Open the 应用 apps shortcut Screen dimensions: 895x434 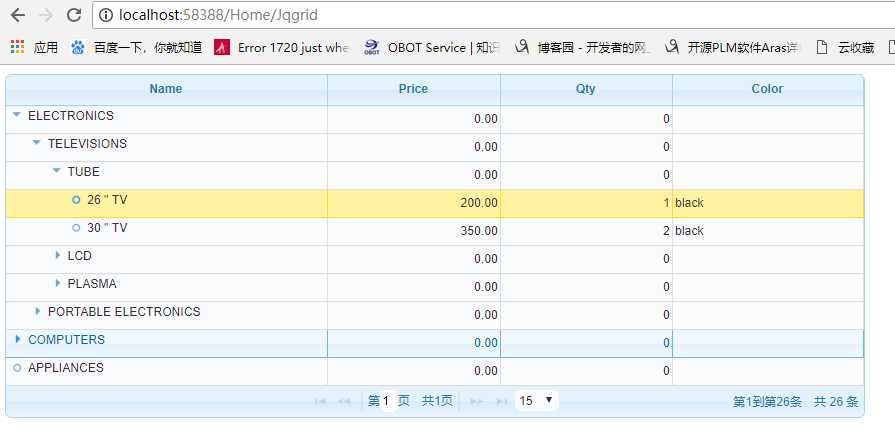tap(34, 48)
